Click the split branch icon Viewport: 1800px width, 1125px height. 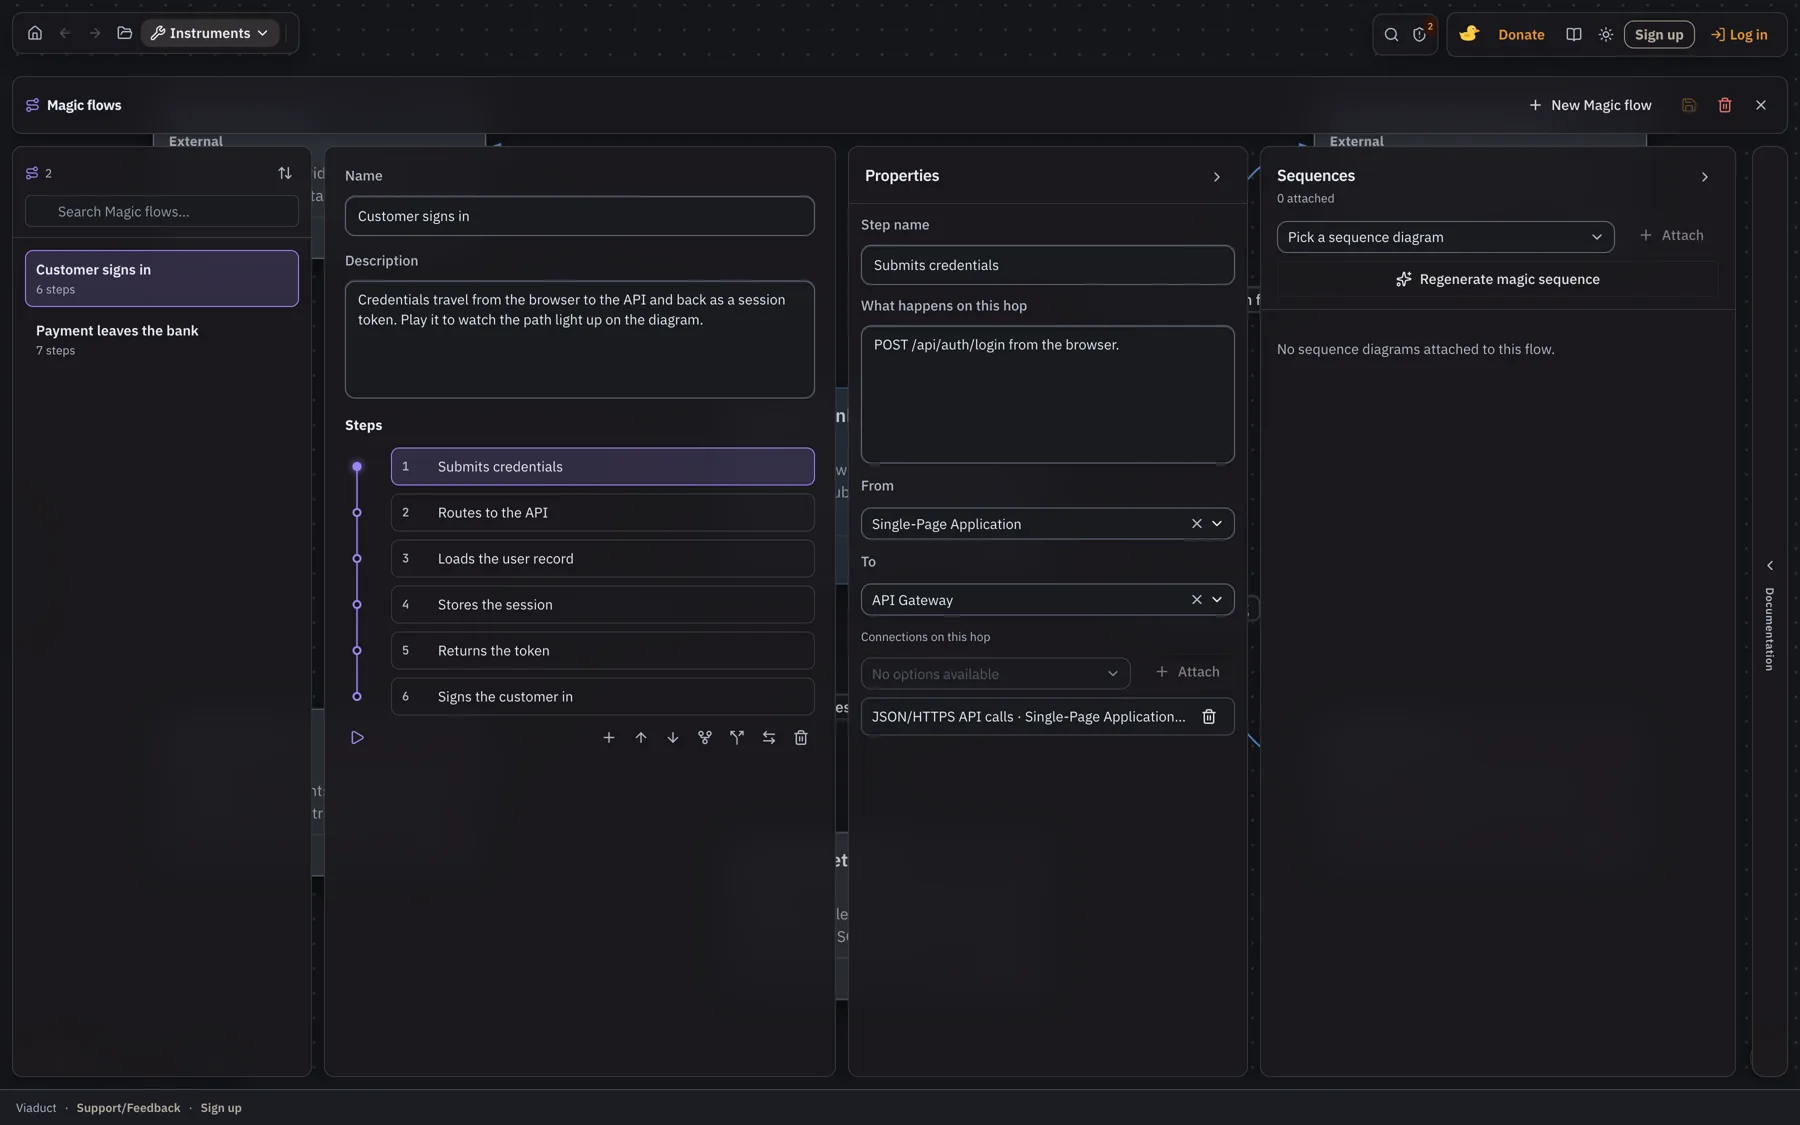pyautogui.click(x=737, y=737)
